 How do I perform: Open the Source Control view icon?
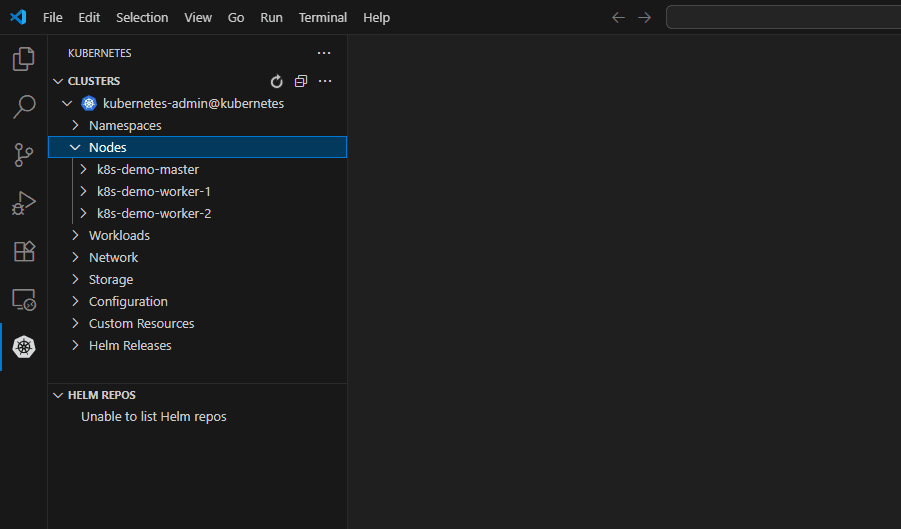point(23,155)
